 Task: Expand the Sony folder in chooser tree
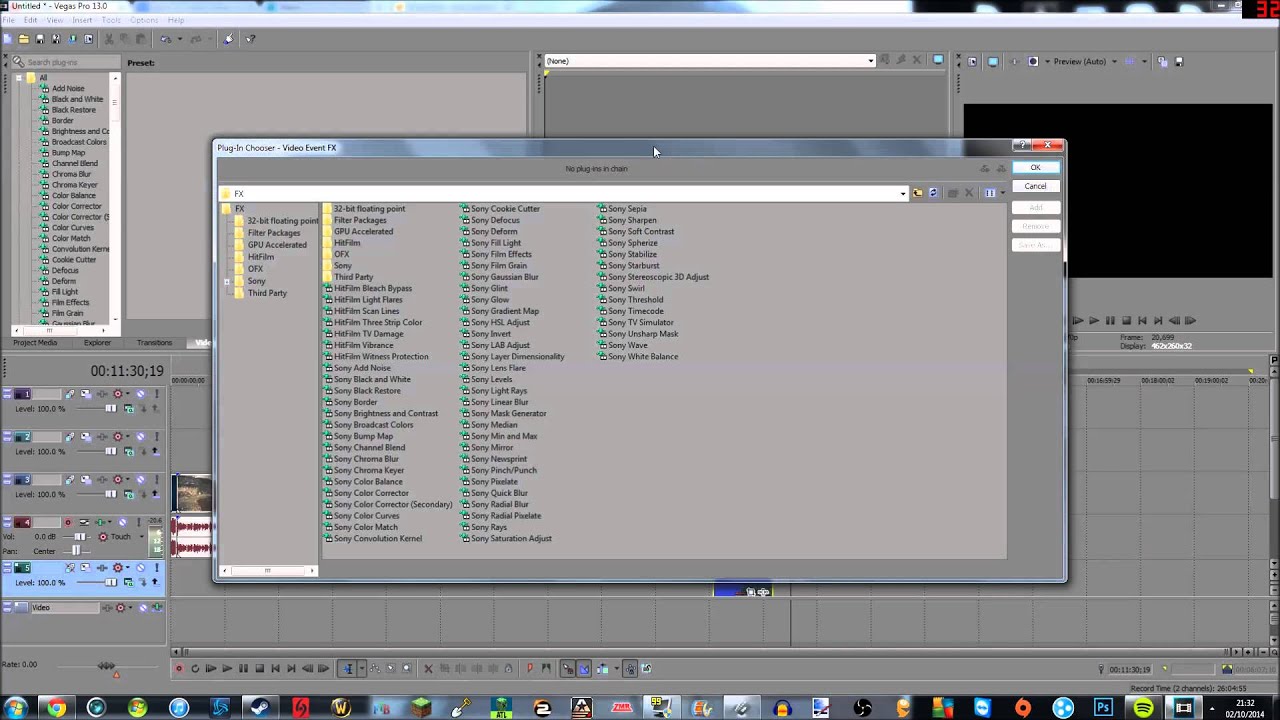tap(227, 281)
